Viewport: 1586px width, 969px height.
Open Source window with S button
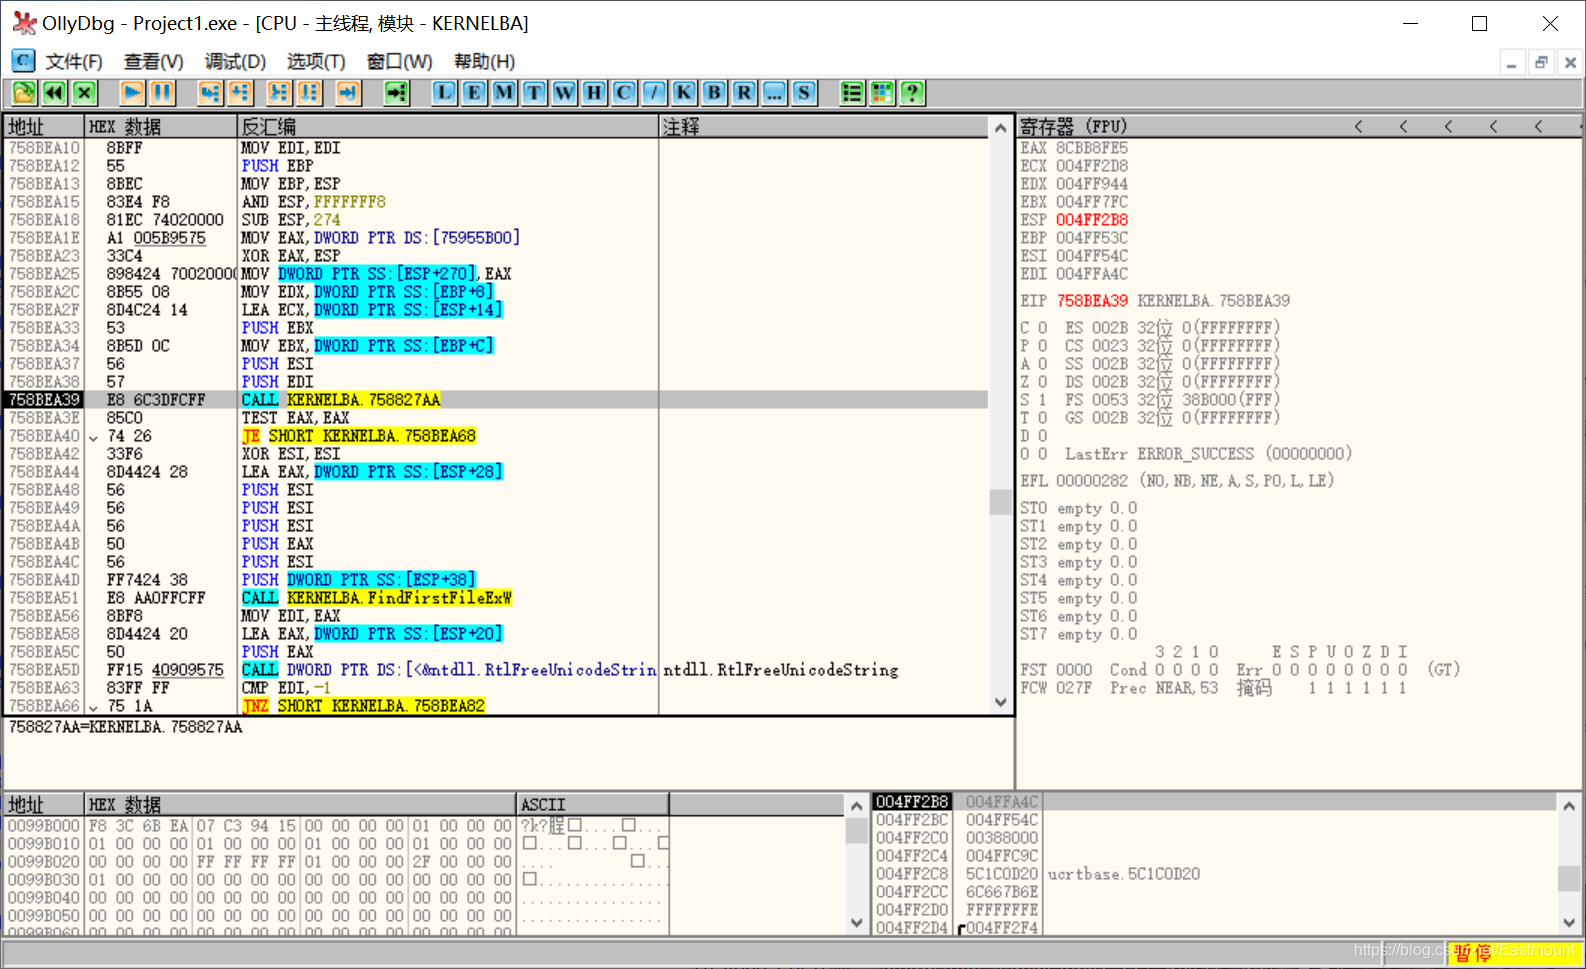pyautogui.click(x=804, y=93)
